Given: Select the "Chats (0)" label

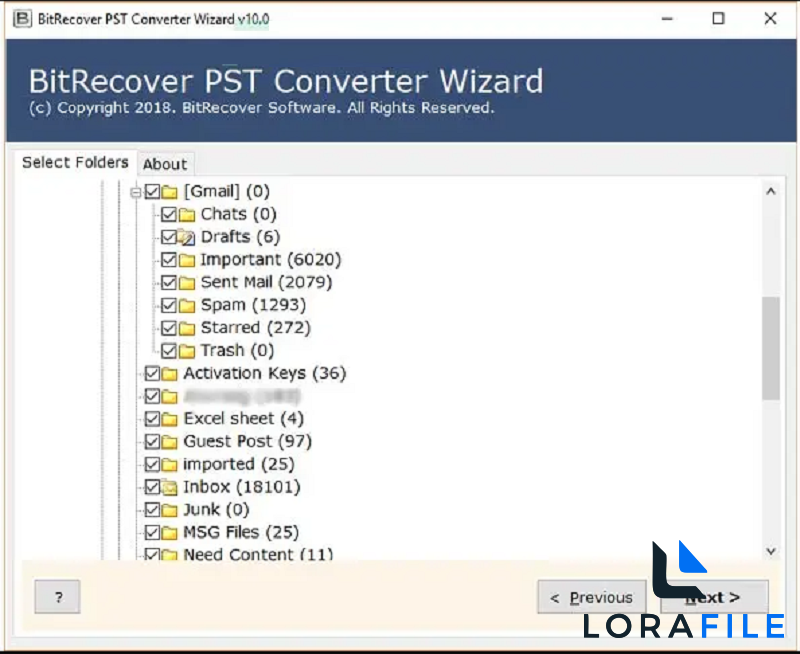Looking at the screenshot, I should click(x=238, y=214).
